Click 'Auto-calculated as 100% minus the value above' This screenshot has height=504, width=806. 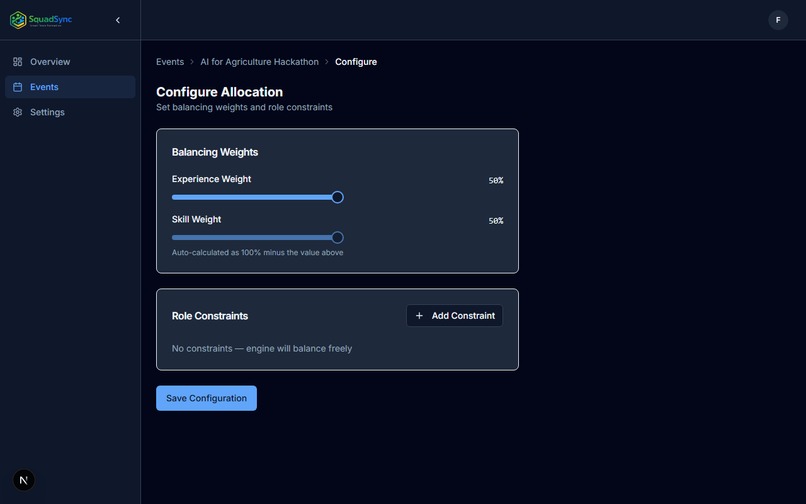pos(258,253)
